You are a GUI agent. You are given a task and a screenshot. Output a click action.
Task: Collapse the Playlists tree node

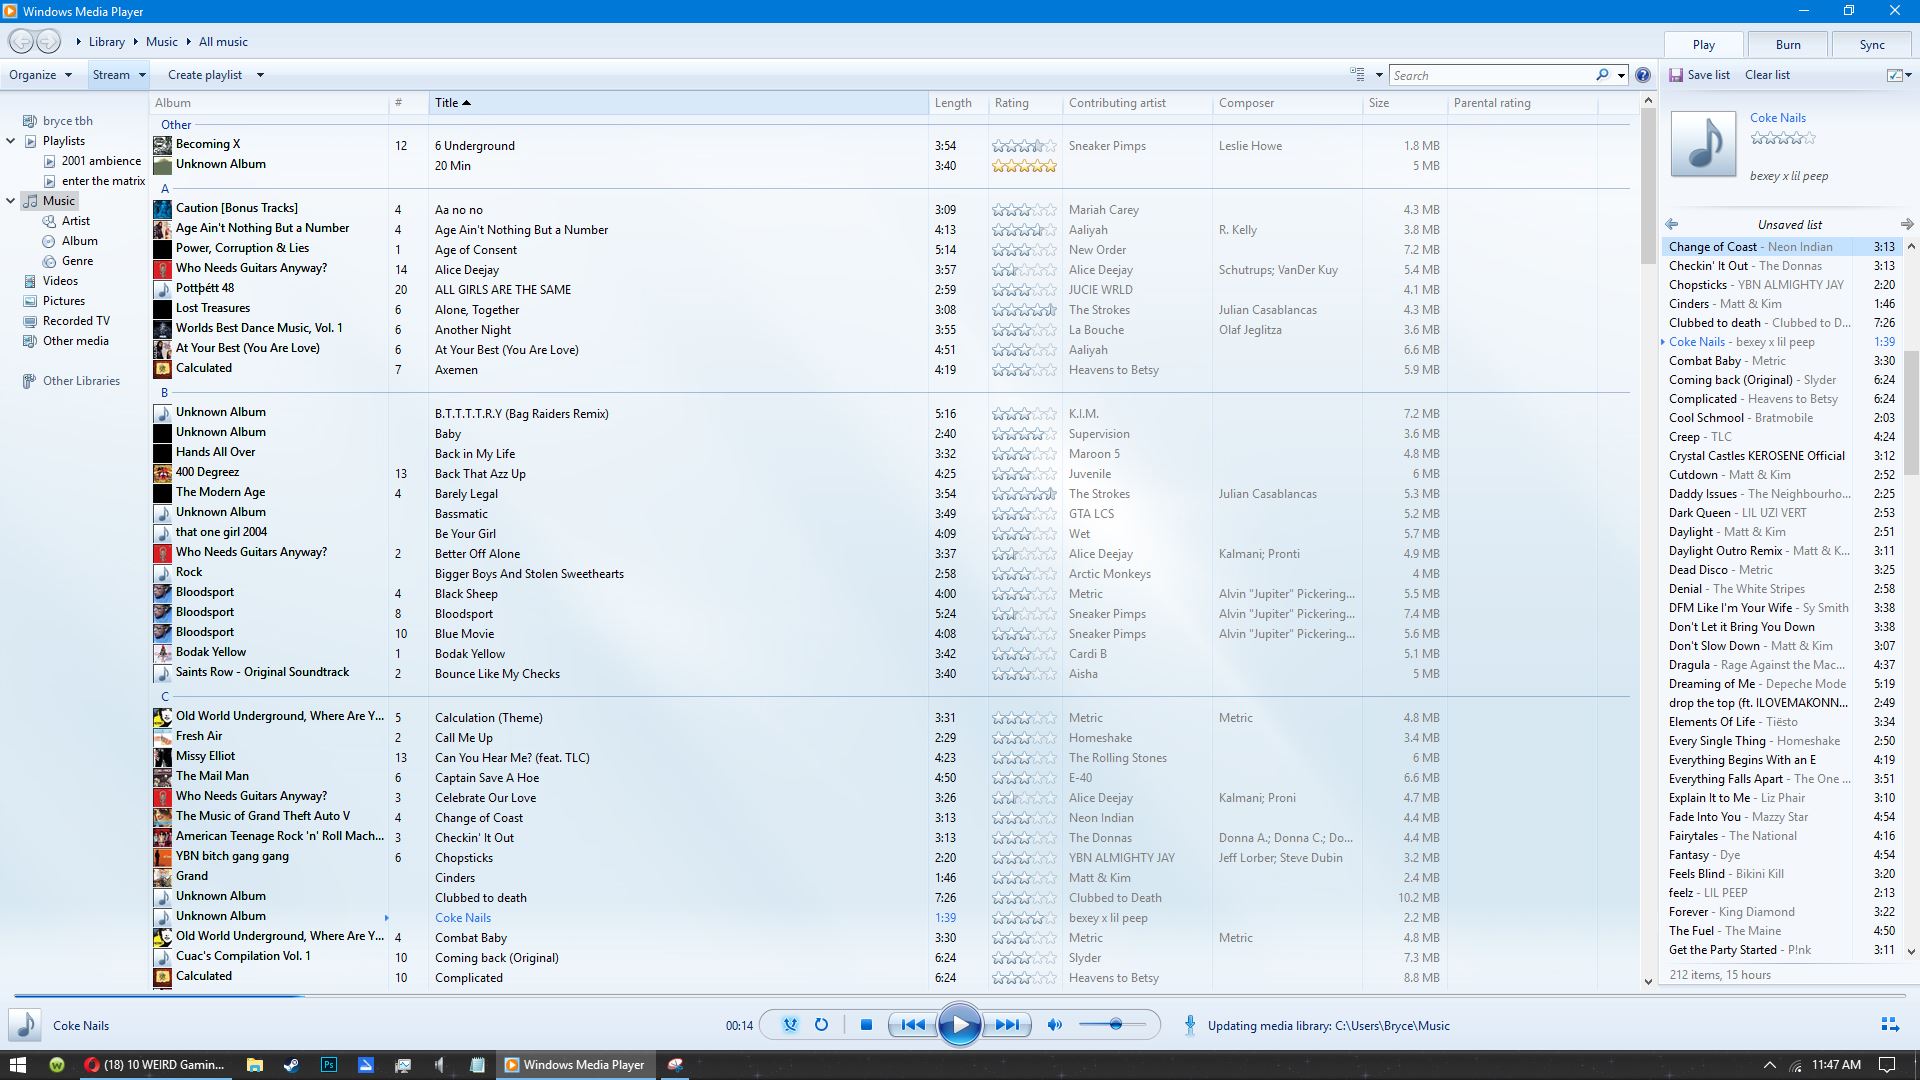[x=11, y=141]
